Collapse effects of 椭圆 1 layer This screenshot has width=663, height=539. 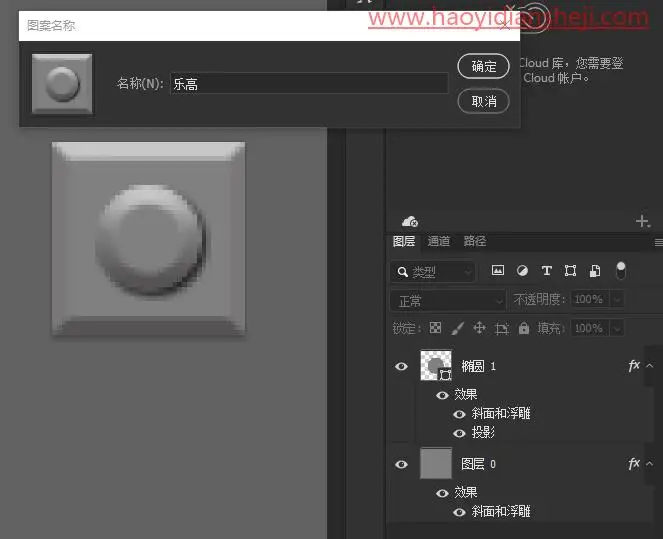click(650, 366)
